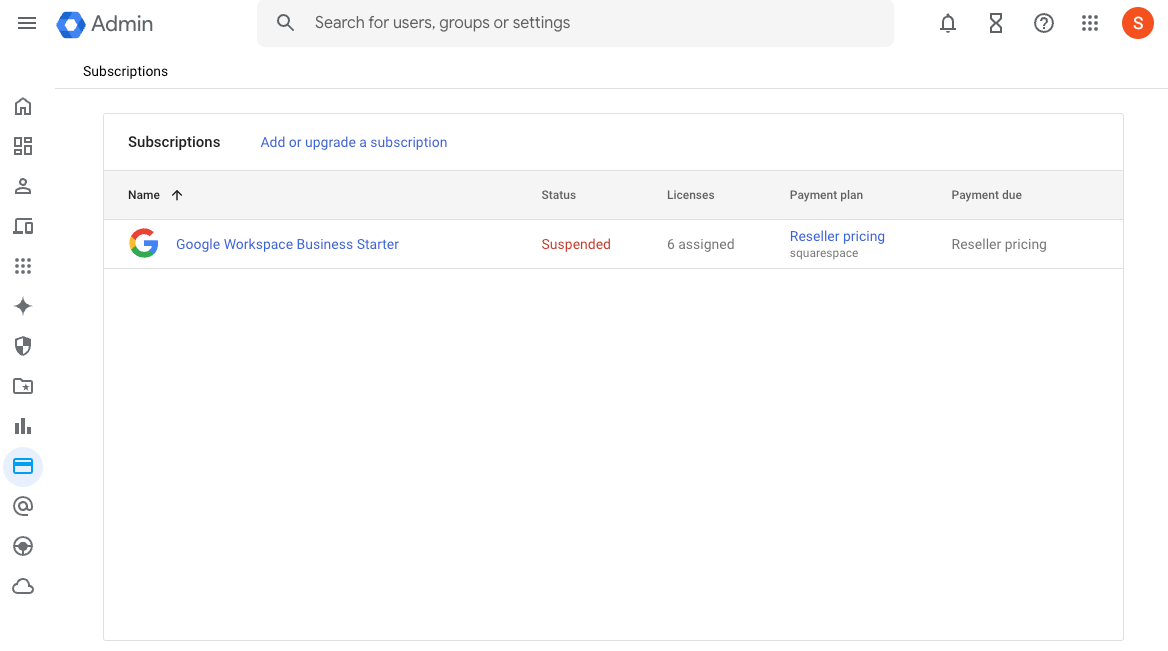Open the Storage cloud sidebar icon
1168x651 pixels.
(x=23, y=586)
